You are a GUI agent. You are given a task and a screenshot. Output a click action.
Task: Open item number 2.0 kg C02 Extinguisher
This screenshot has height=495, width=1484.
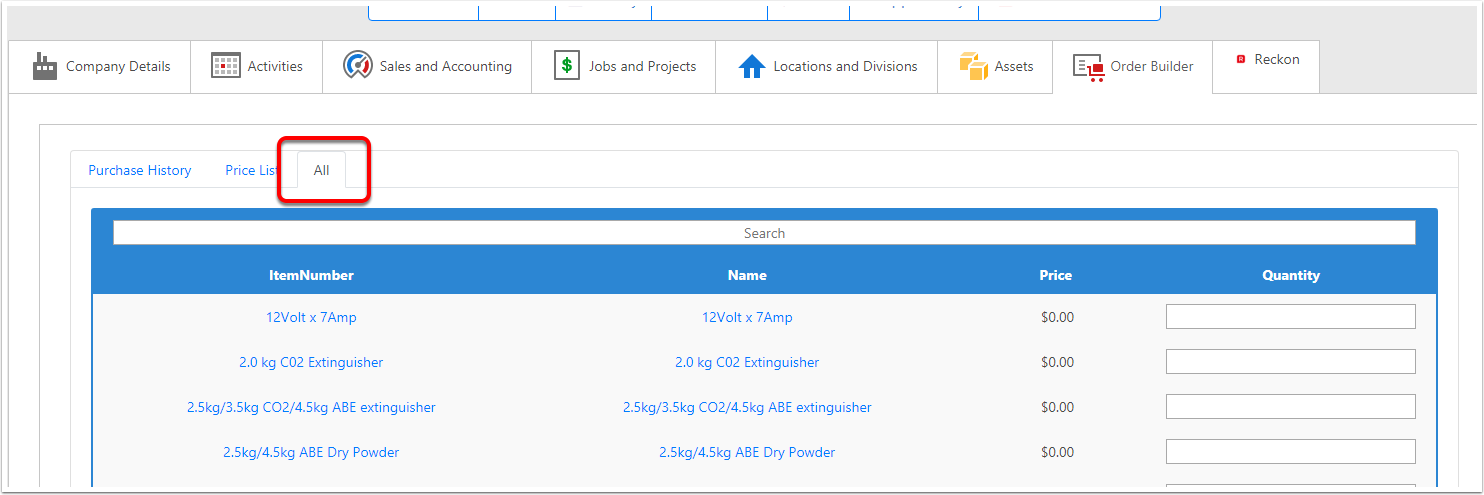pos(311,362)
